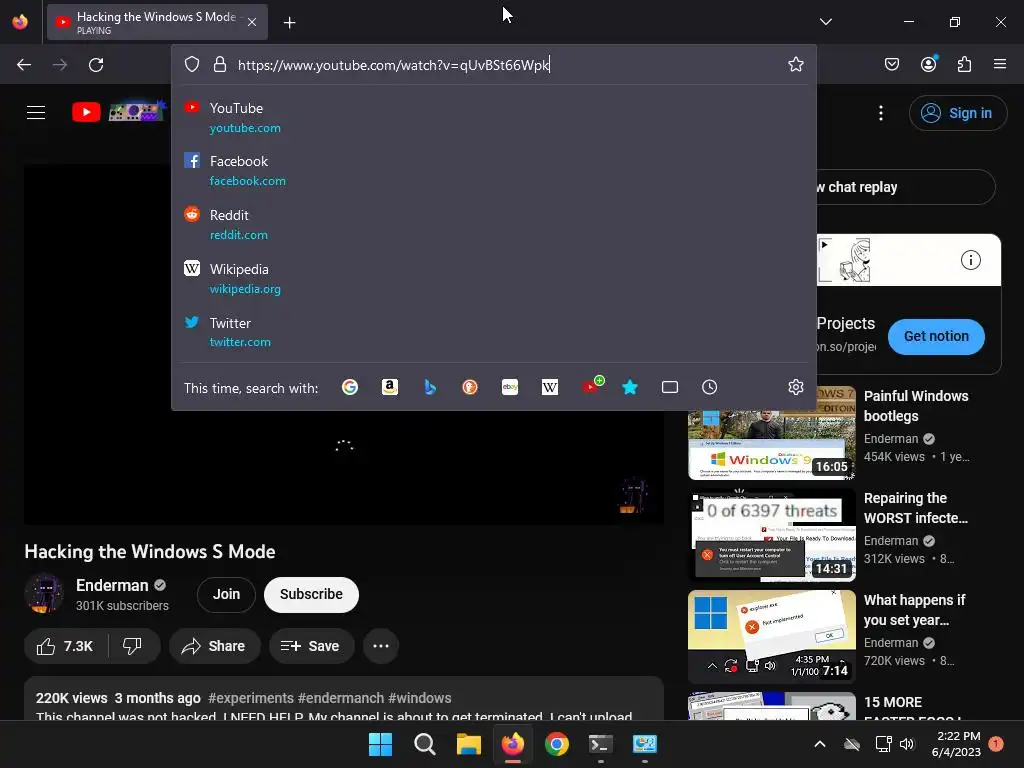The height and width of the screenshot is (768, 1024).
Task: Open the ad info circle icon
Action: point(970,260)
